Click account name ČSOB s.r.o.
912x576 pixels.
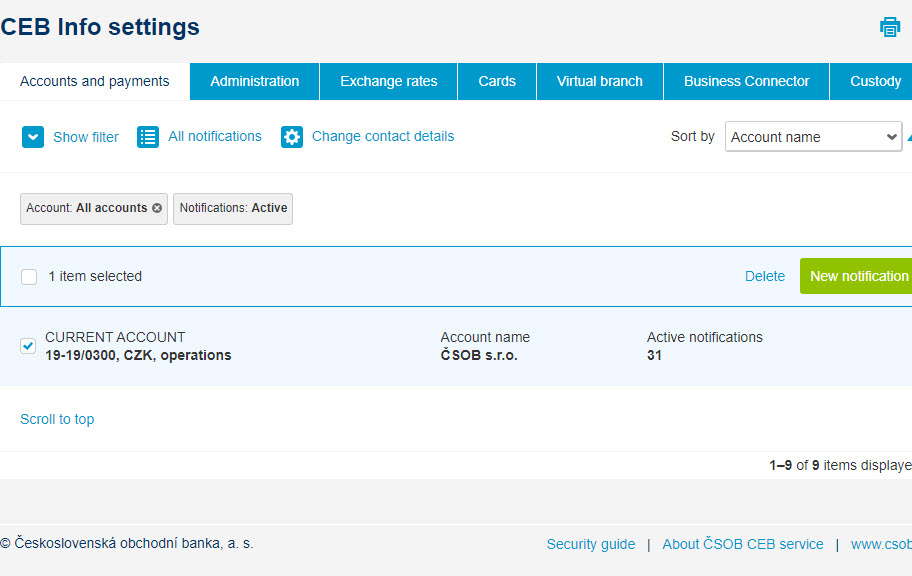pos(479,355)
